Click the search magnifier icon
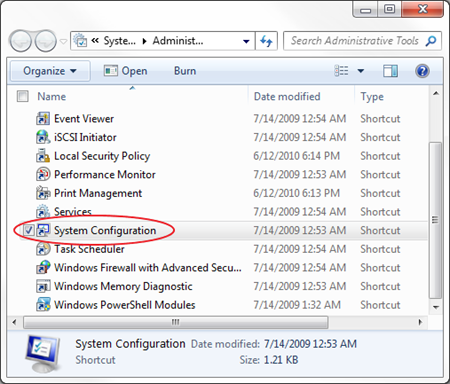450x384 pixels. coord(431,41)
